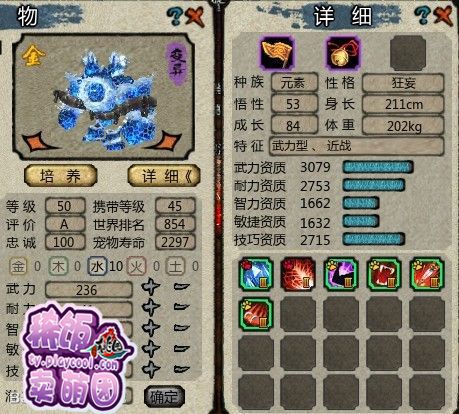
Task: Increase 武力 with the plus button
Action: (x=150, y=287)
